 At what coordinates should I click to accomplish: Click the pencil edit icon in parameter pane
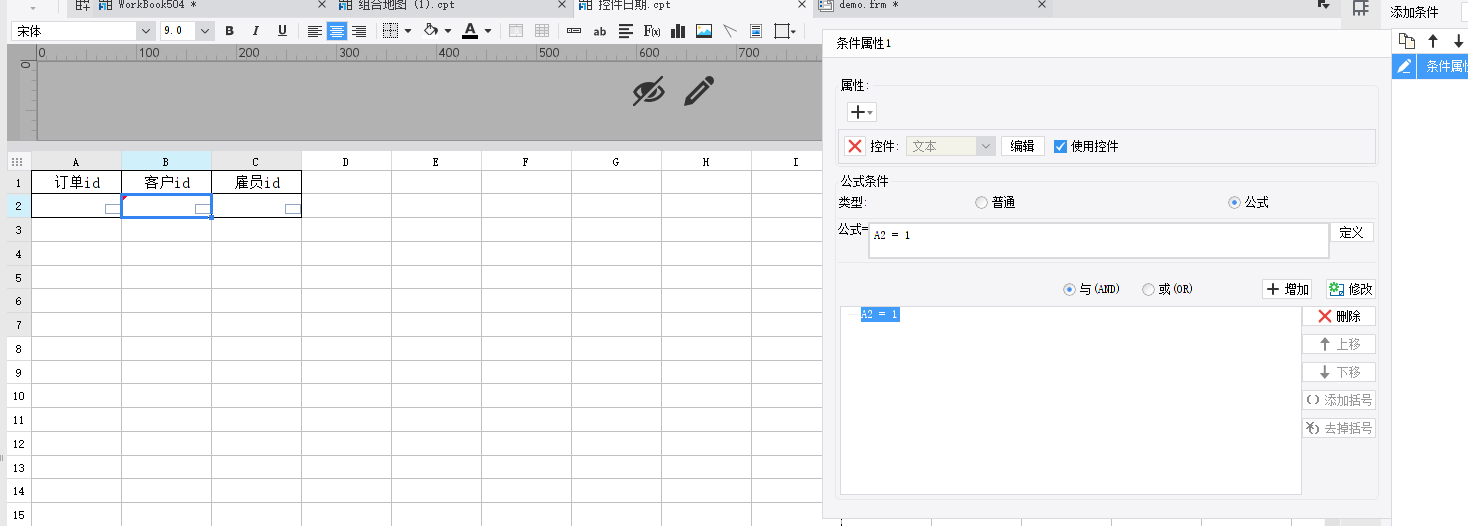[699, 91]
